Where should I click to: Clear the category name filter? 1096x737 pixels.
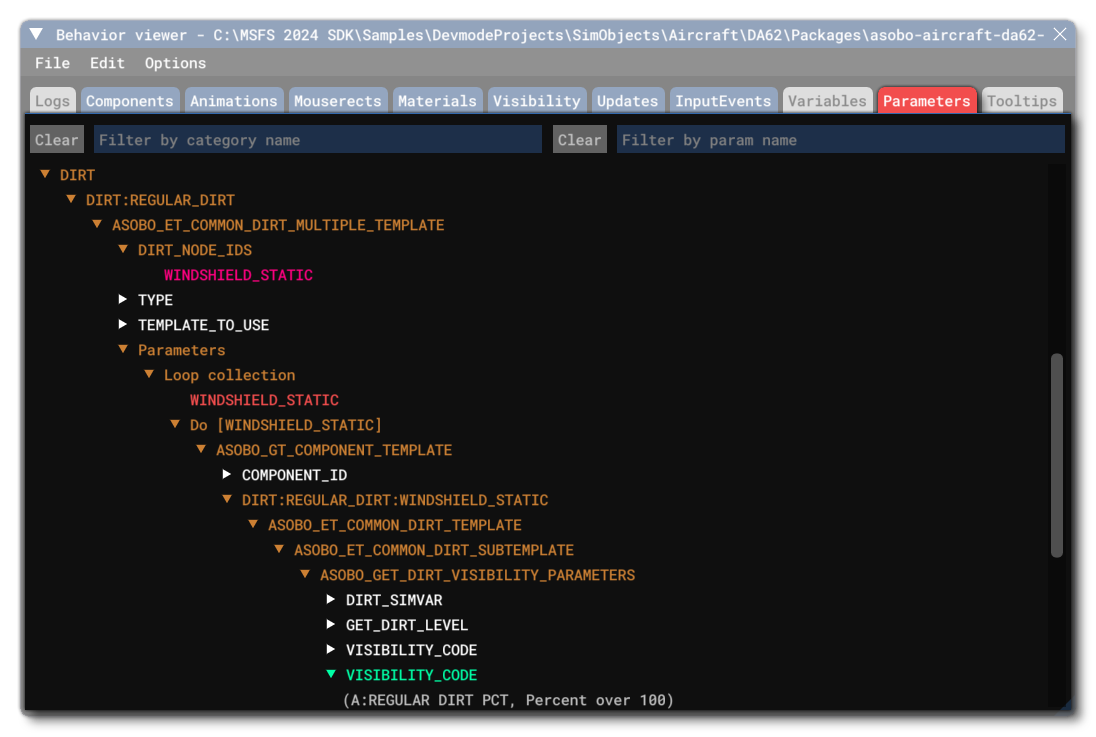[x=57, y=140]
